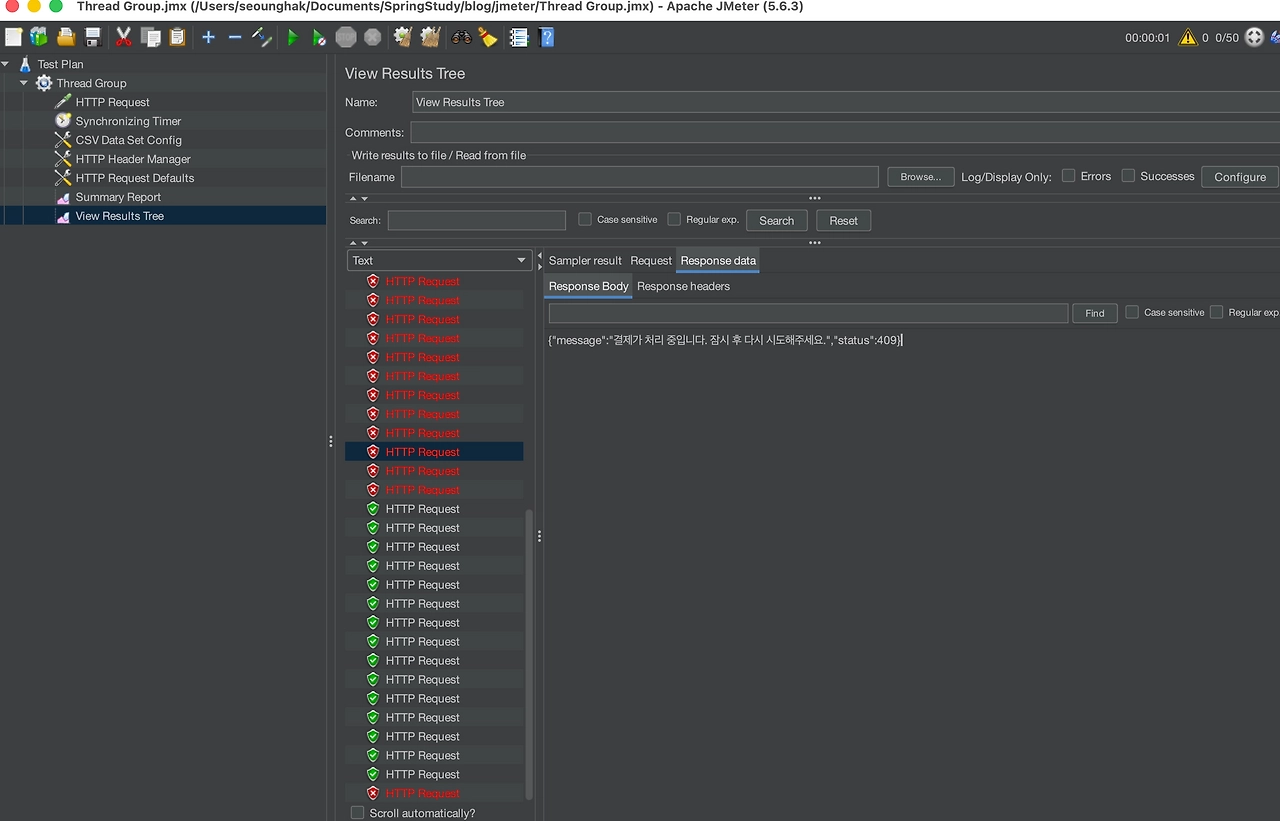Open the Function Helper dialog icon
Viewport: 1280px width, 821px height.
pos(519,37)
